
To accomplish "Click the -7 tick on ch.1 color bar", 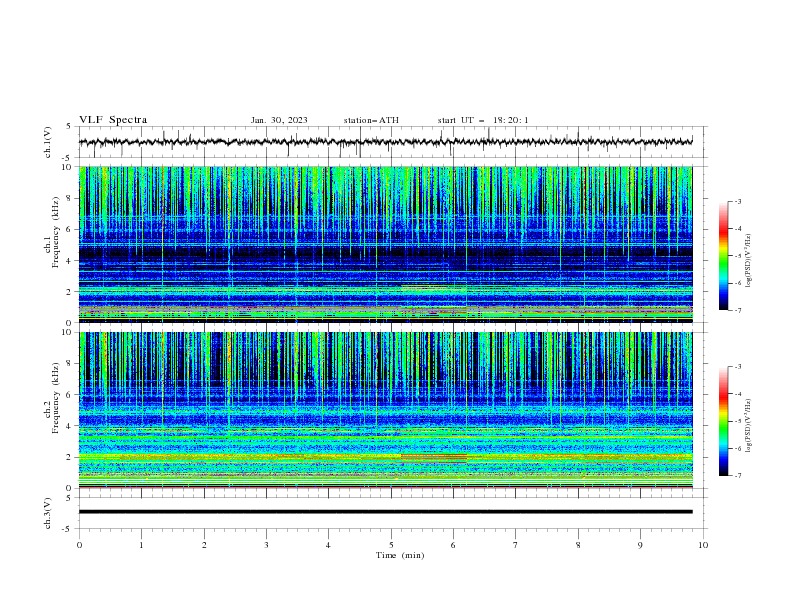I will click(x=737, y=310).
